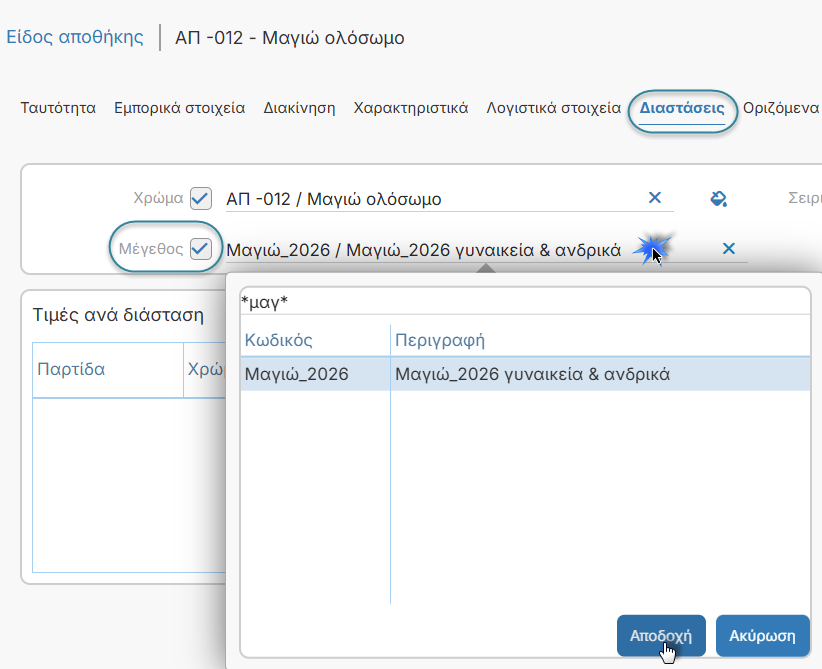Open the Ταυτότητα tab
The width and height of the screenshot is (822, 669).
58,108
